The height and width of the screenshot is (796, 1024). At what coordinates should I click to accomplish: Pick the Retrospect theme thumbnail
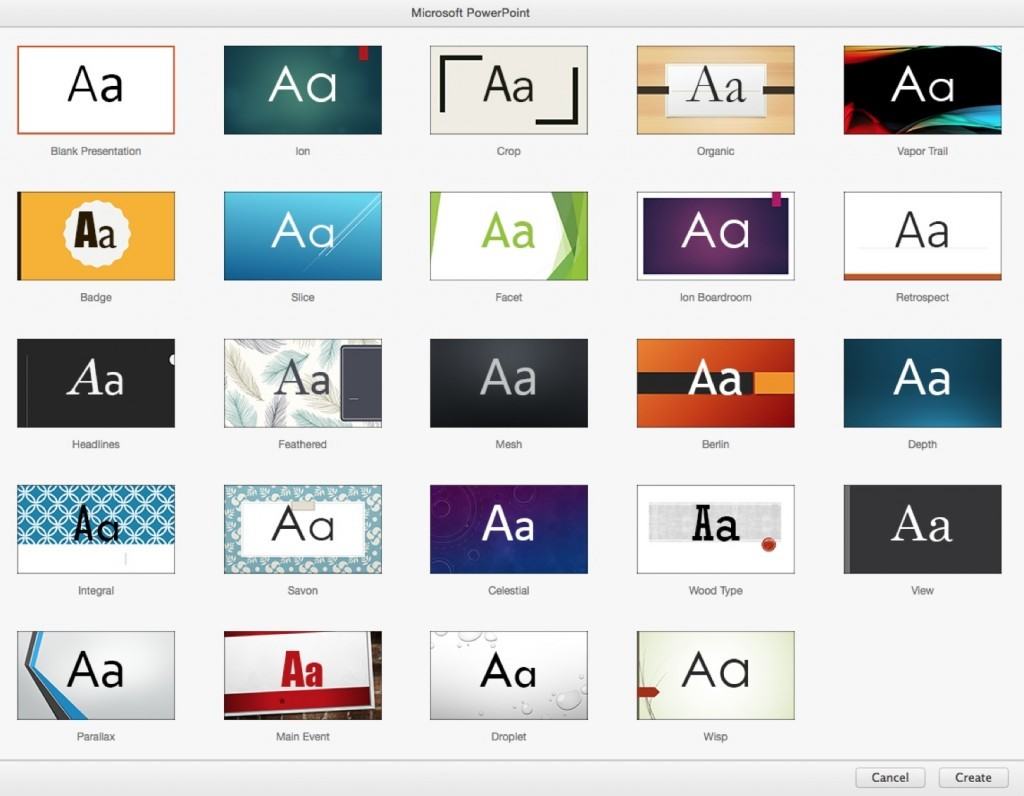(922, 236)
